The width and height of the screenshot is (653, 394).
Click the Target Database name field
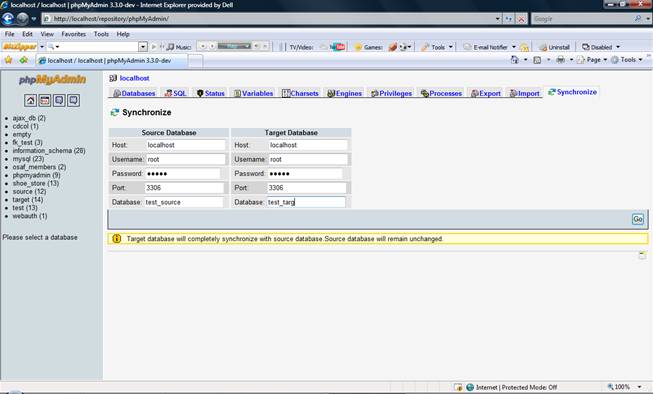point(306,202)
